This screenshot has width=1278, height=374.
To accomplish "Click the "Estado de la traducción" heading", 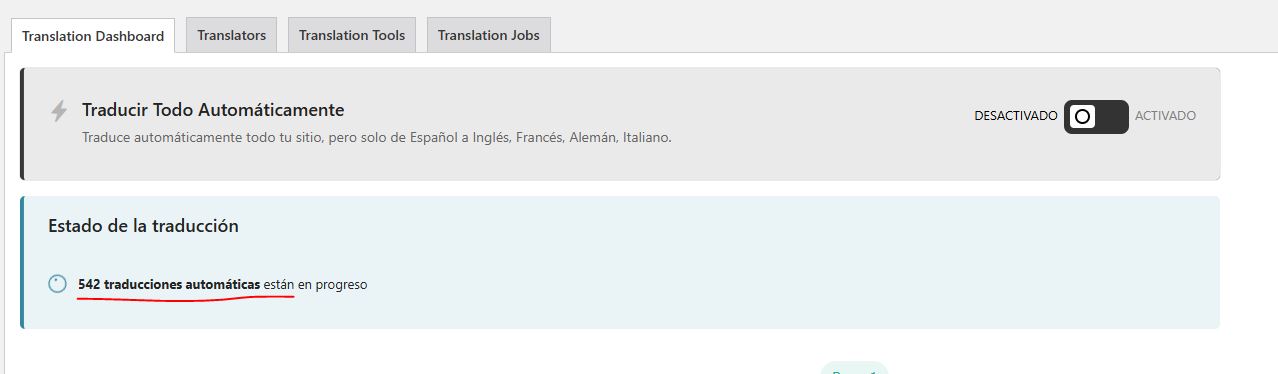I will [143, 226].
